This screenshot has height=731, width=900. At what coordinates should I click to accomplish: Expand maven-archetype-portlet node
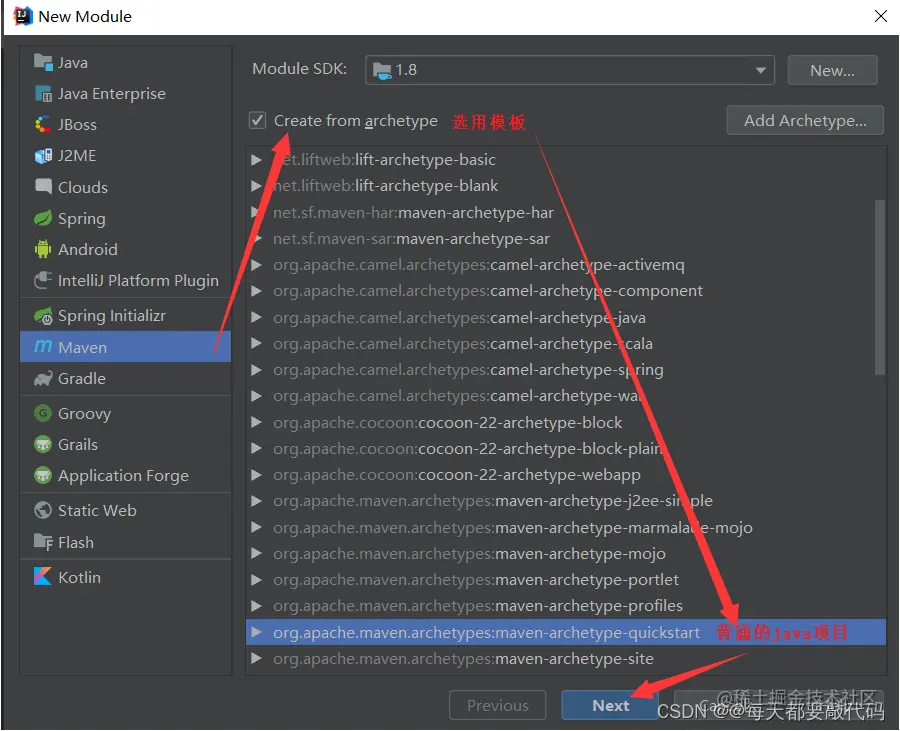tap(257, 580)
